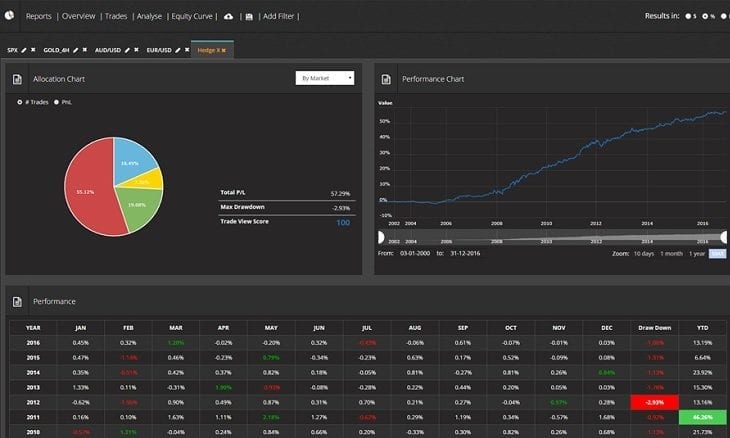The width and height of the screenshot is (730, 438).
Task: Edit the SPX tab with pencil icon
Action: tap(24, 49)
